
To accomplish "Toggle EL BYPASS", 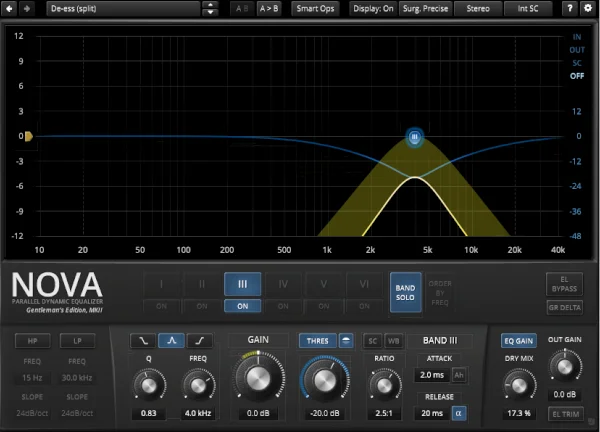I will (564, 284).
